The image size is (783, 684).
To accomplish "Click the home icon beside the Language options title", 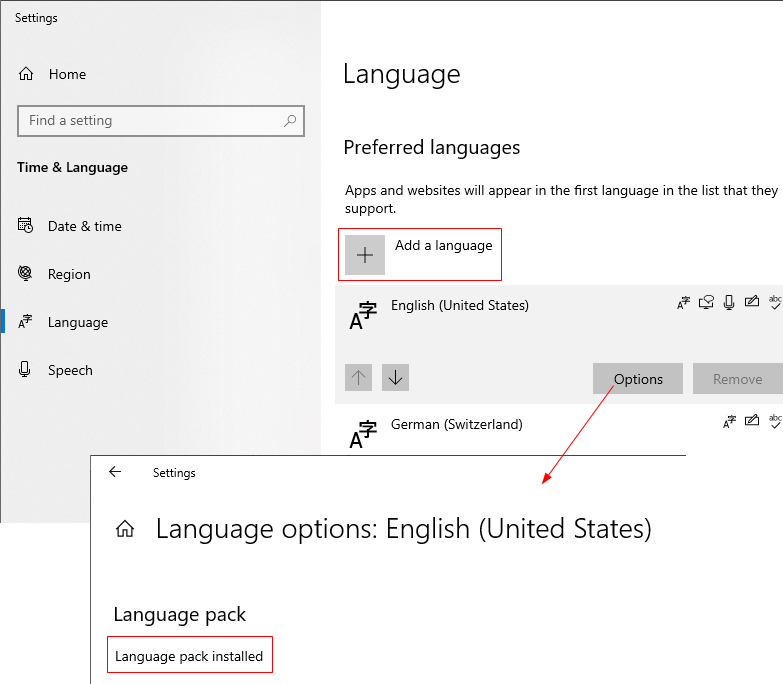I will pyautogui.click(x=125, y=529).
